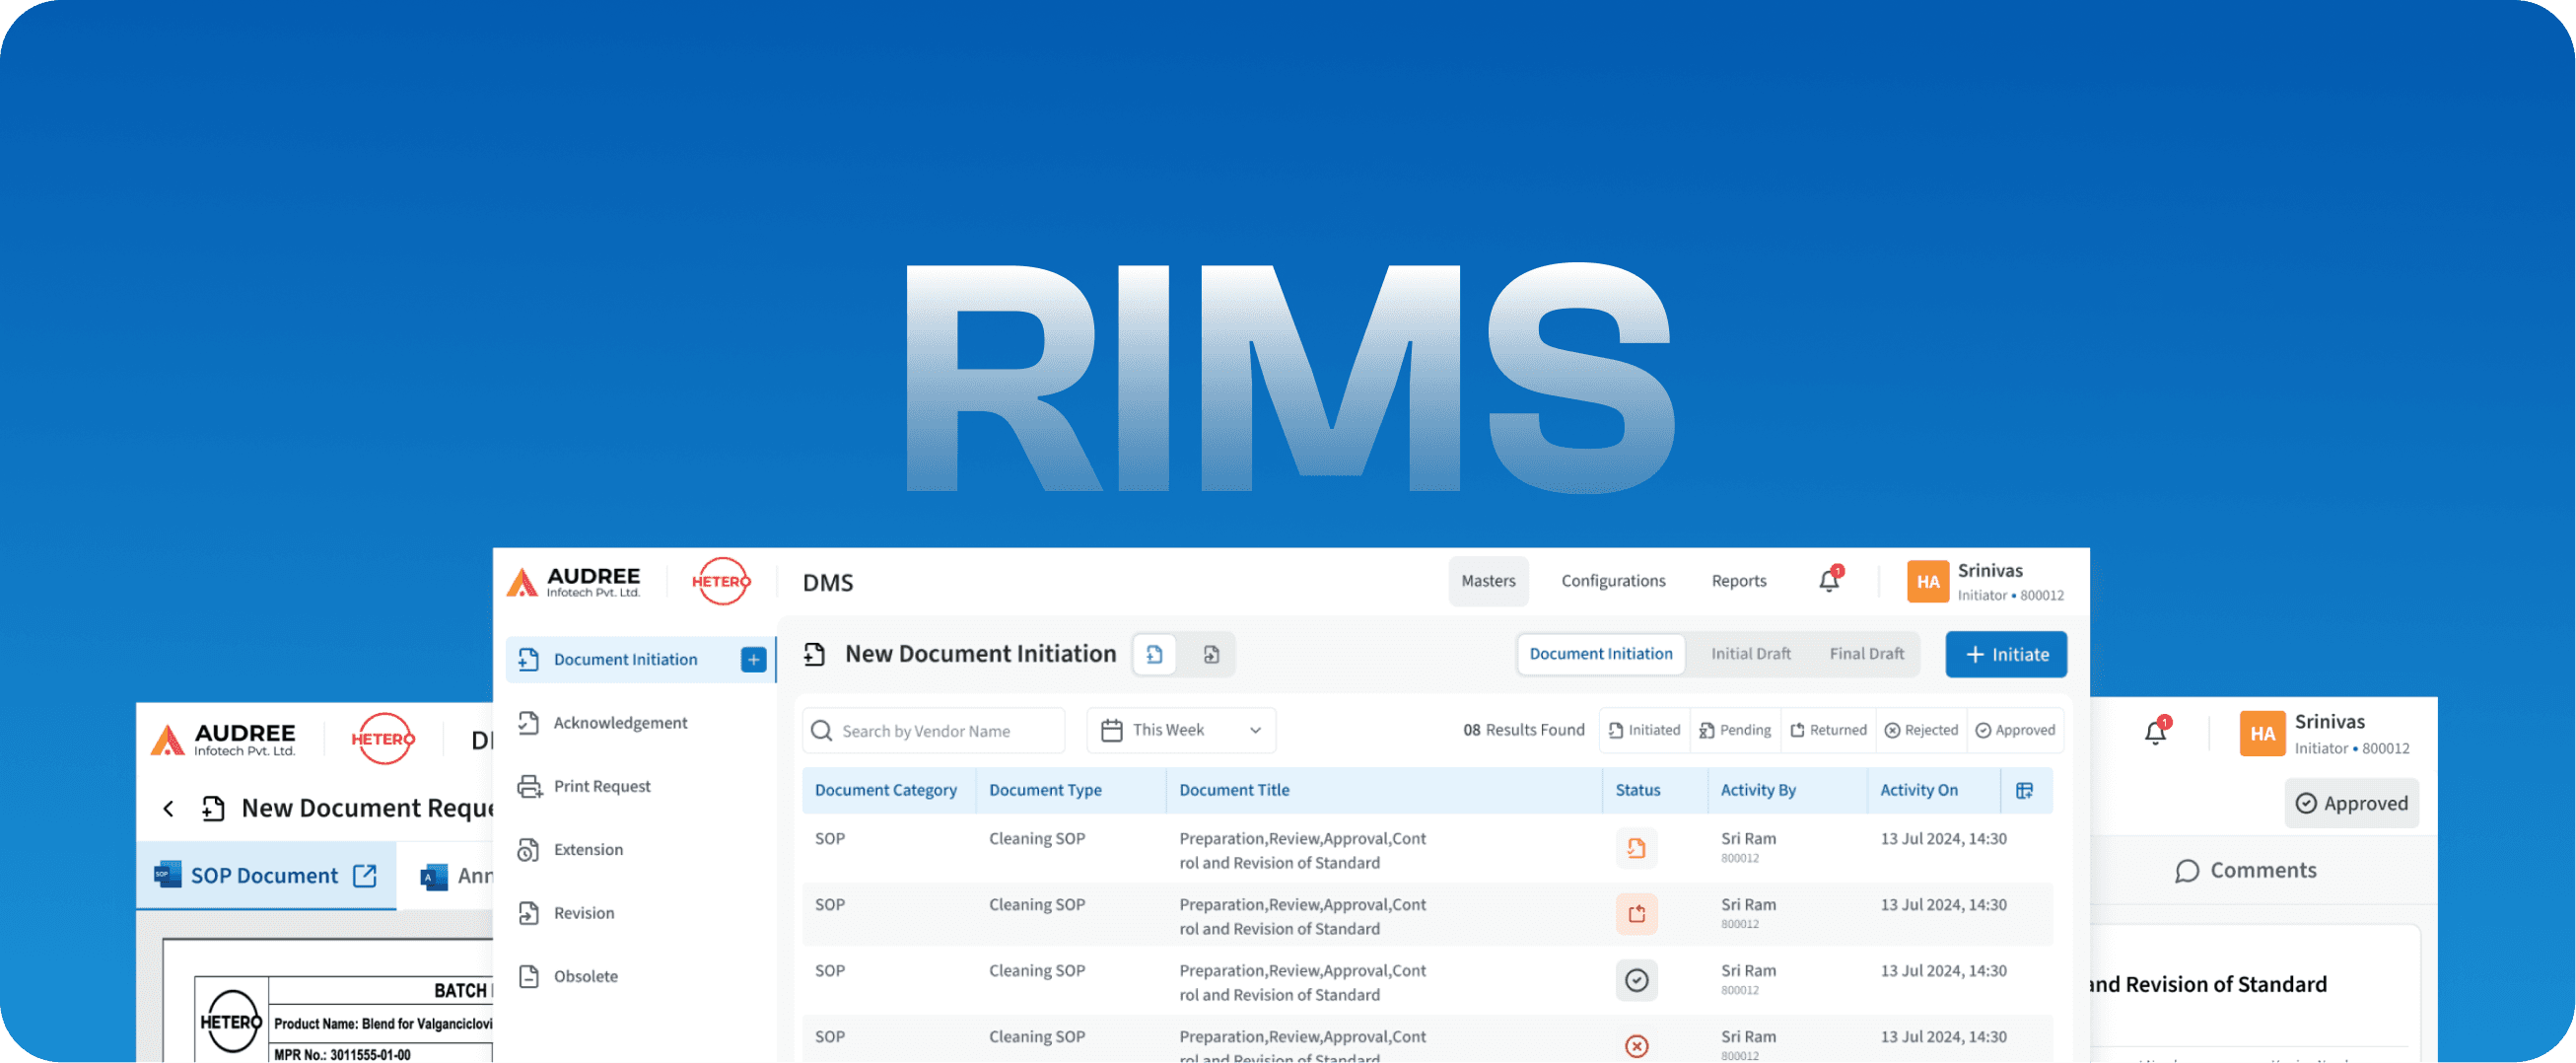
Task: Filter by Pending status
Action: 1735,730
